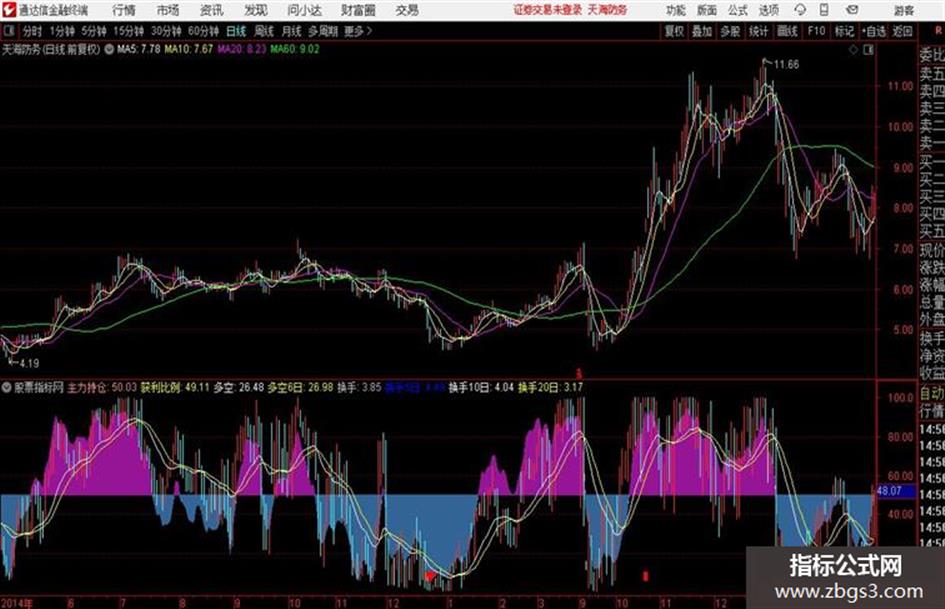Open the 交易 menu
The width and height of the screenshot is (945, 609).
407,10
